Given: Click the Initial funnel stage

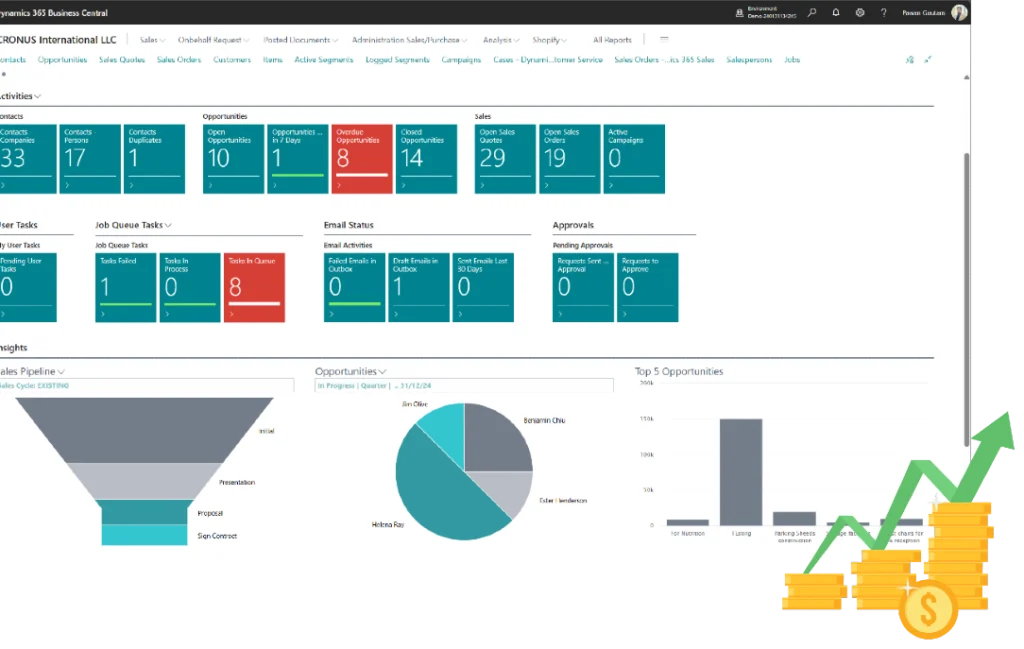Looking at the screenshot, I should (x=144, y=430).
